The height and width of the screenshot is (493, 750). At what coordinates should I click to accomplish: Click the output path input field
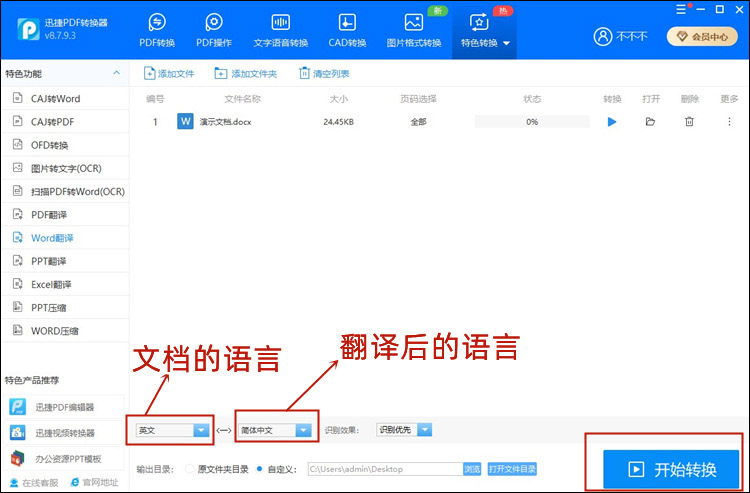(385, 469)
